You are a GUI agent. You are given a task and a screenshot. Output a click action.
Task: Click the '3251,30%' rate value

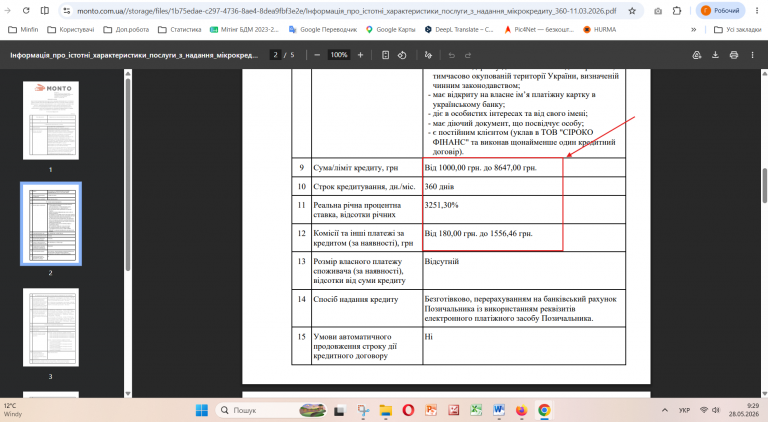[x=441, y=205]
